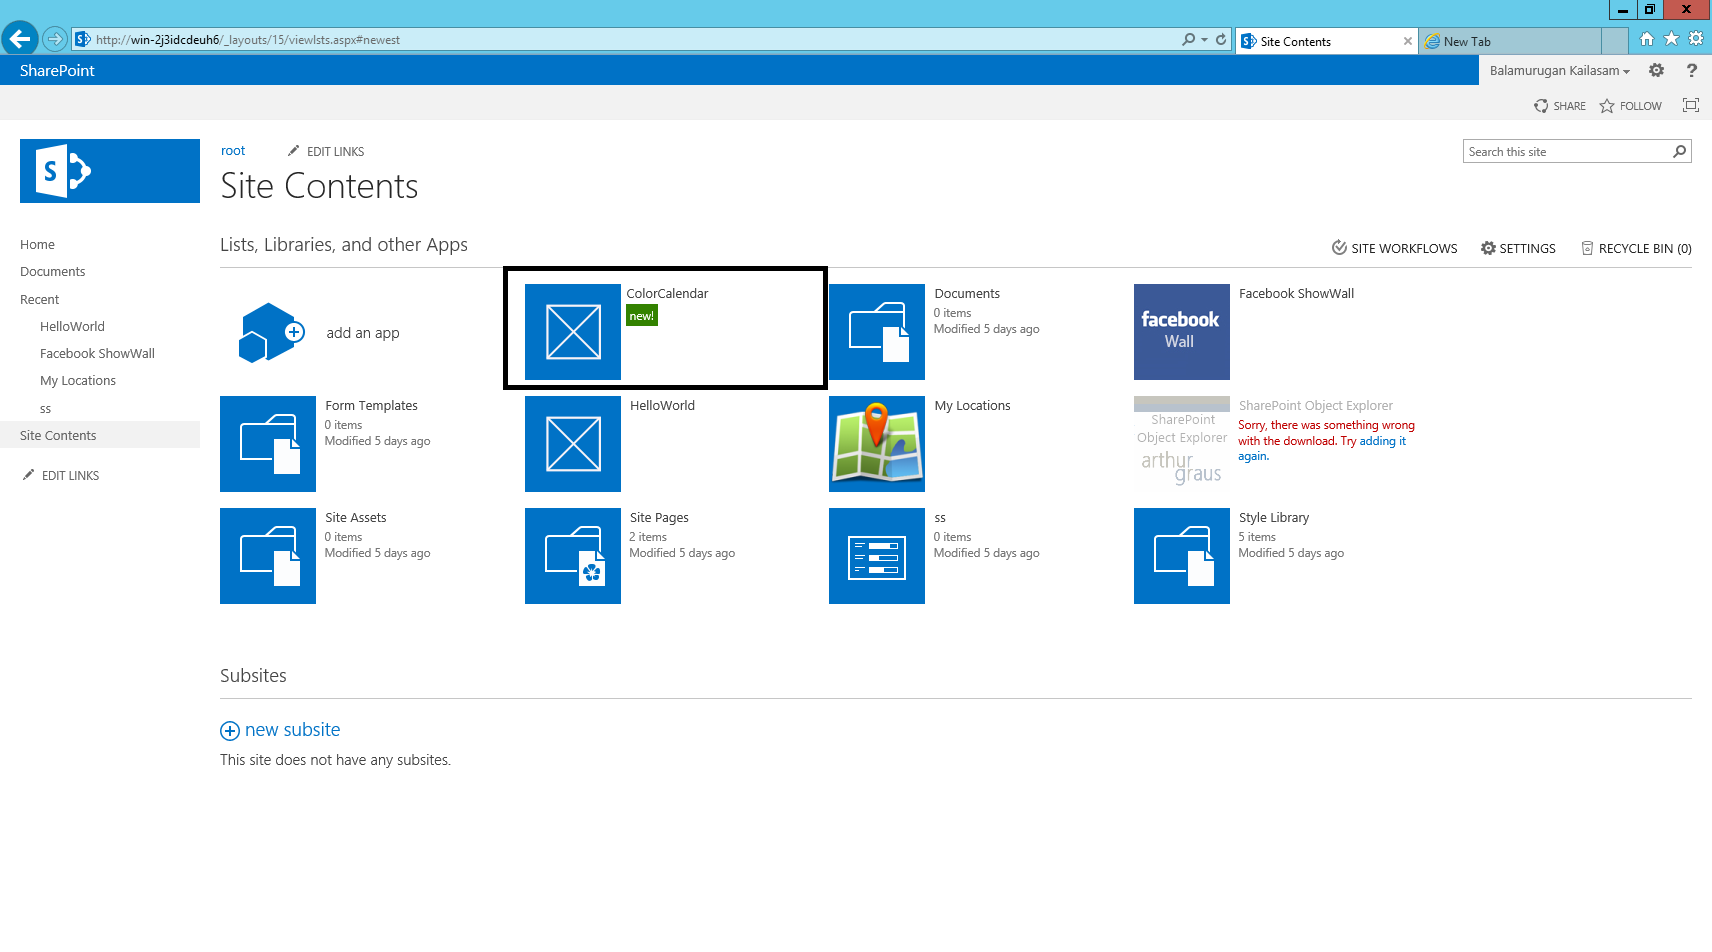Screen dimensions: 1712x952
Task: Open the HelloWorld app tile icon
Action: 573,444
